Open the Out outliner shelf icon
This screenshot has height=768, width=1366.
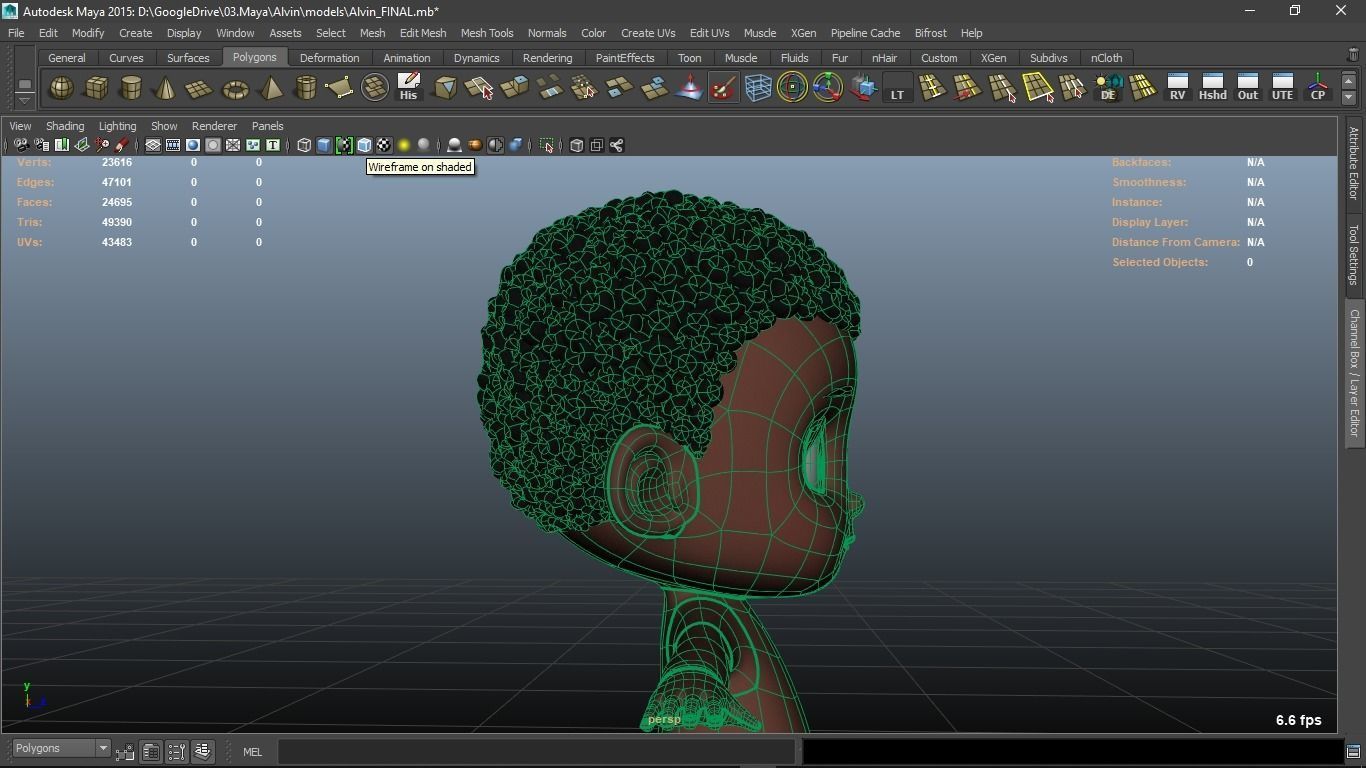pos(1247,88)
